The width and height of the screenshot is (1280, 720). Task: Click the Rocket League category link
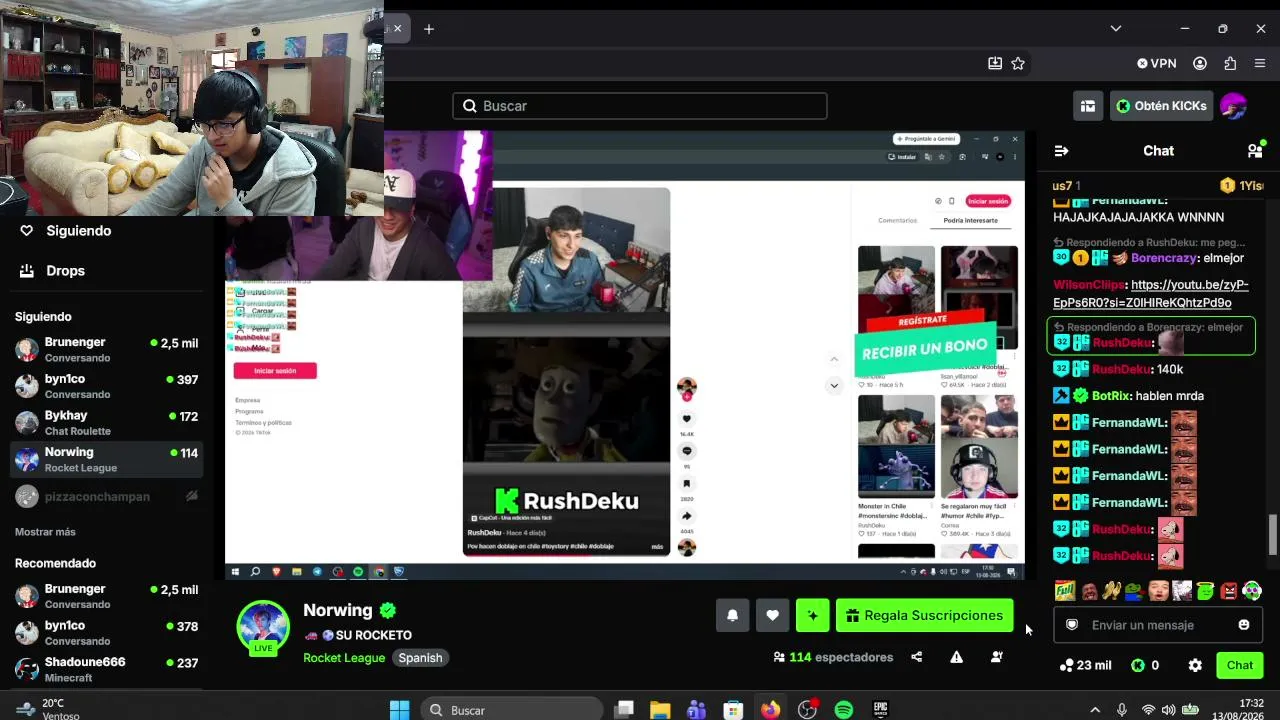tap(344, 658)
